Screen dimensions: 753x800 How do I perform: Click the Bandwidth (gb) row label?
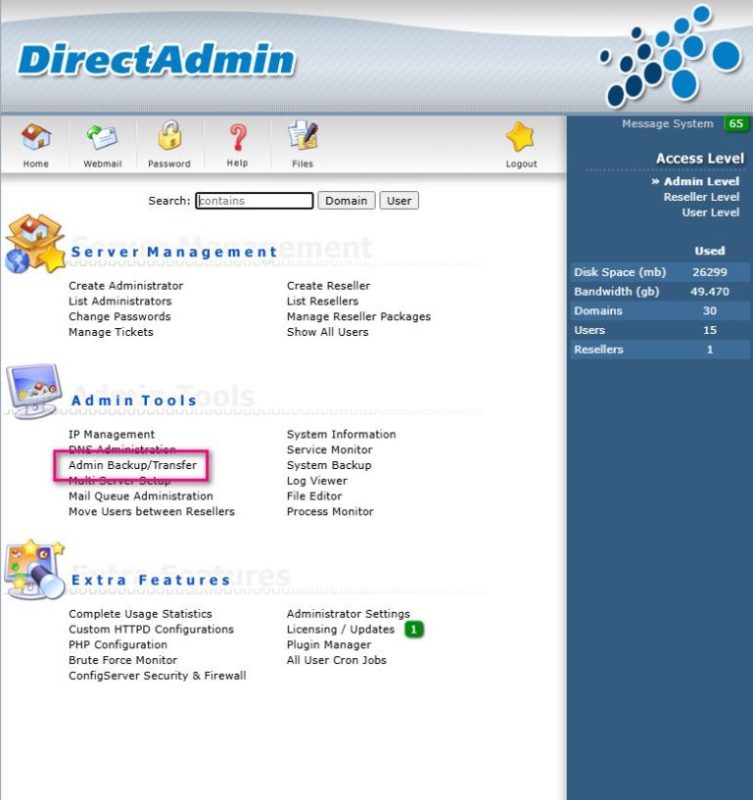pos(616,291)
